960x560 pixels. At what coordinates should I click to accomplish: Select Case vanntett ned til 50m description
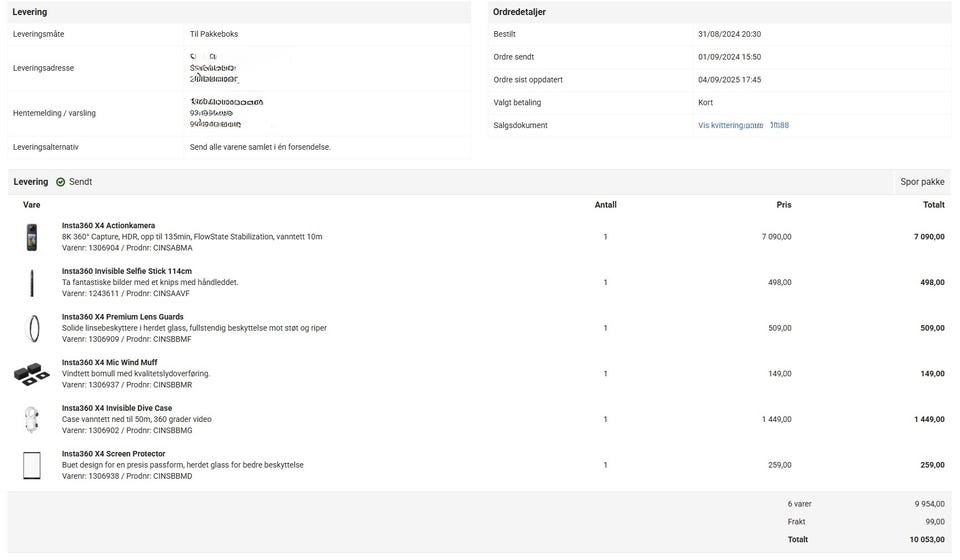pyautogui.click(x=137, y=420)
